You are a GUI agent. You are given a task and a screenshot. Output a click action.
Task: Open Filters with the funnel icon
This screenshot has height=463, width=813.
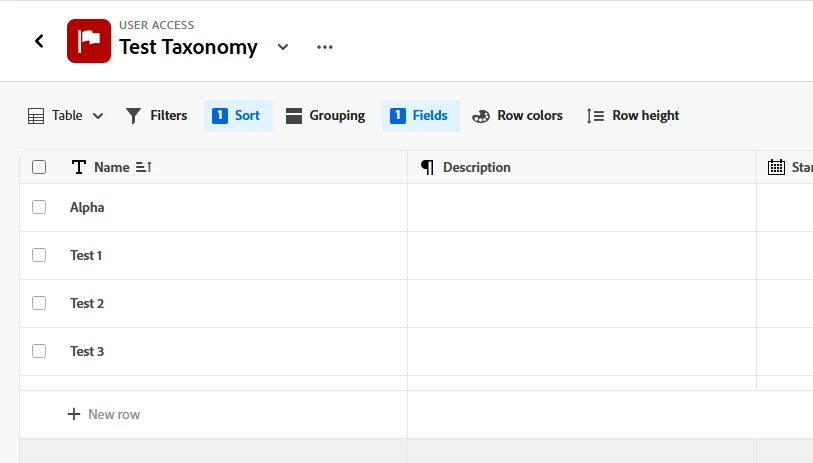coord(156,116)
